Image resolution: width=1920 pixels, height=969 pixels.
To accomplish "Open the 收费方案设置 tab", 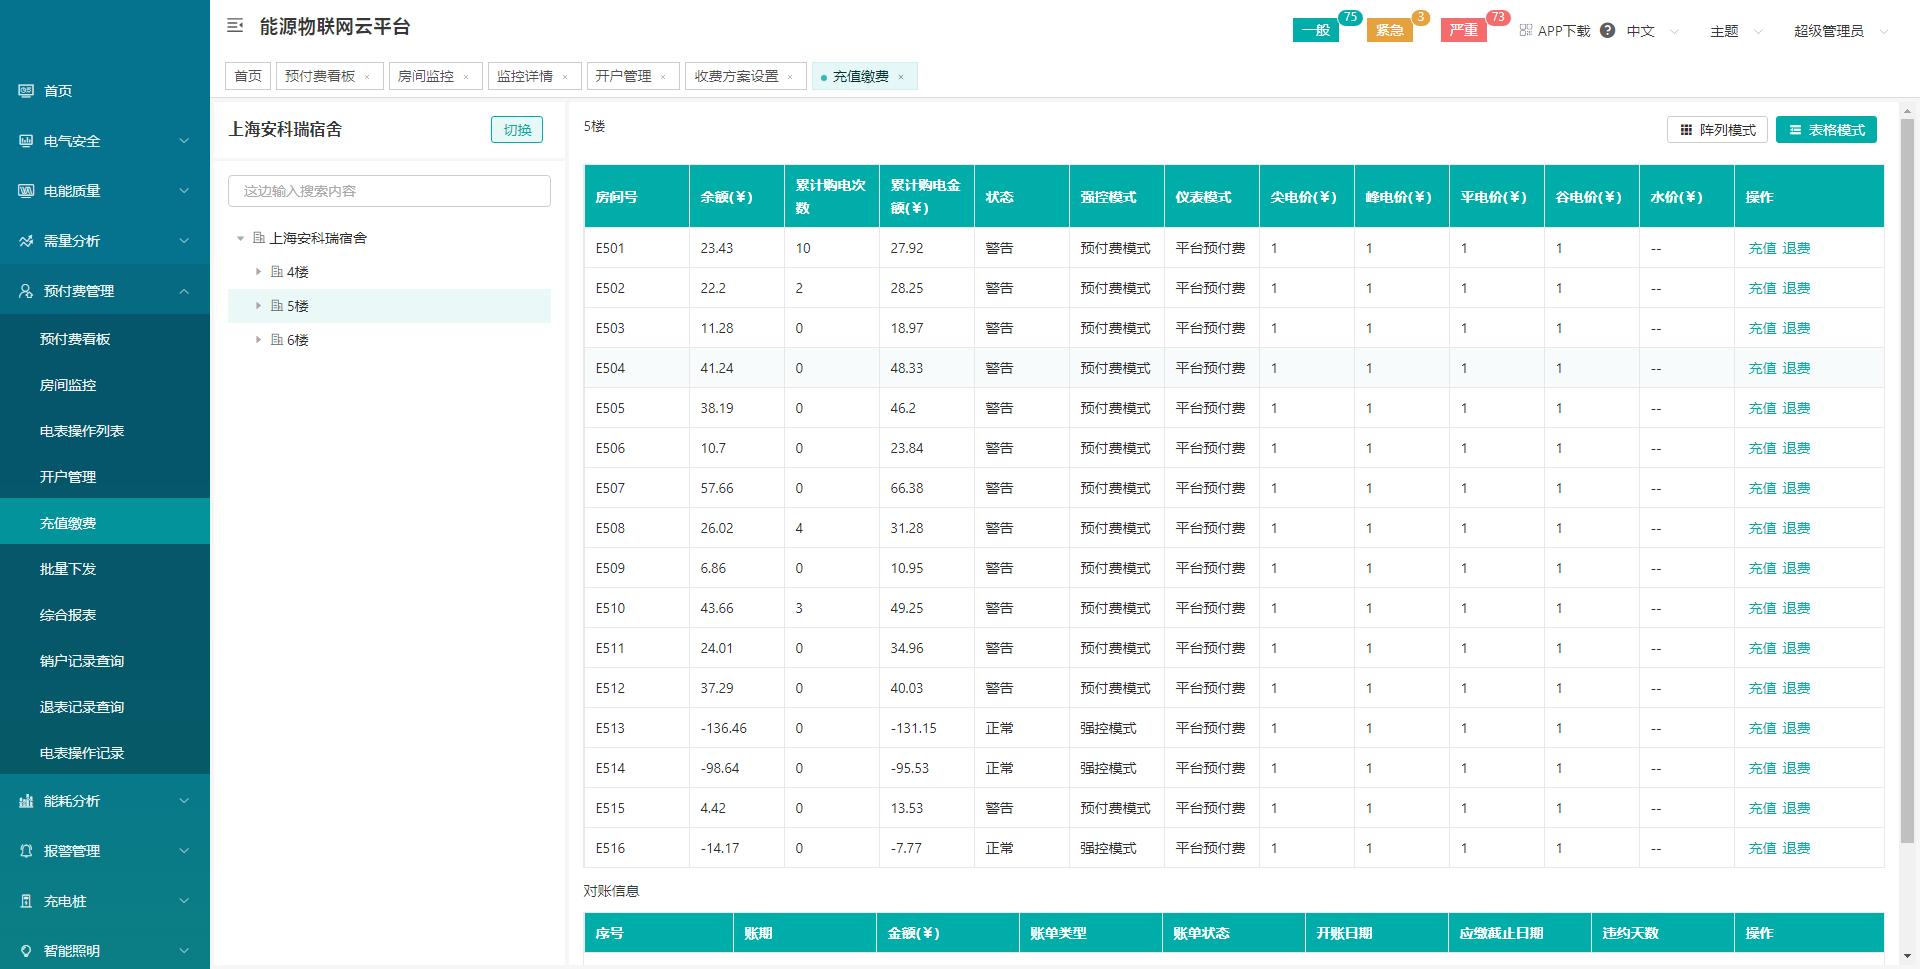I will pos(736,75).
